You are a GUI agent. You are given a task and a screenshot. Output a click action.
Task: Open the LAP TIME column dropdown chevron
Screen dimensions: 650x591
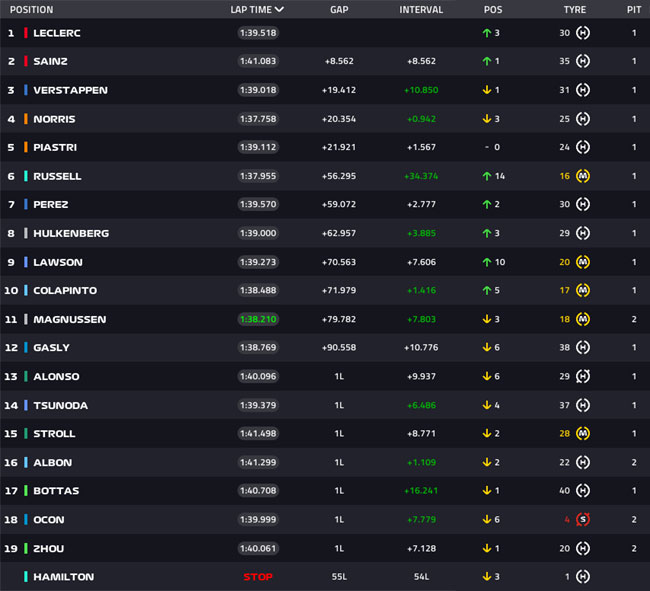(279, 9)
